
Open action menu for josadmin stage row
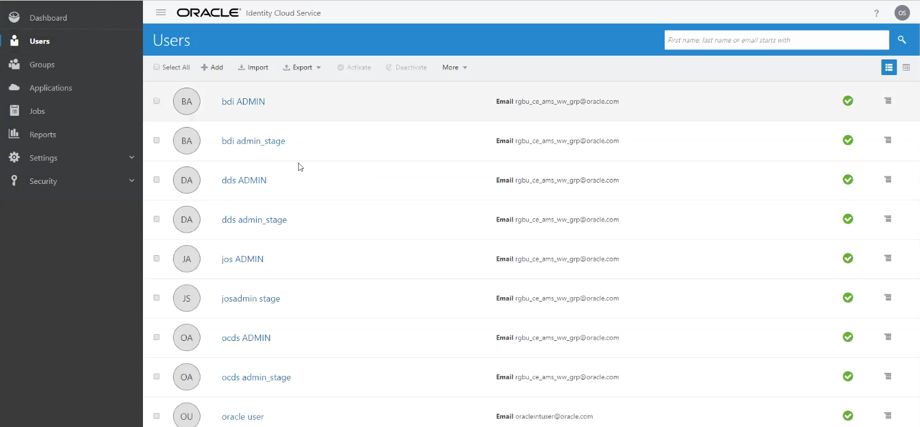pos(888,297)
